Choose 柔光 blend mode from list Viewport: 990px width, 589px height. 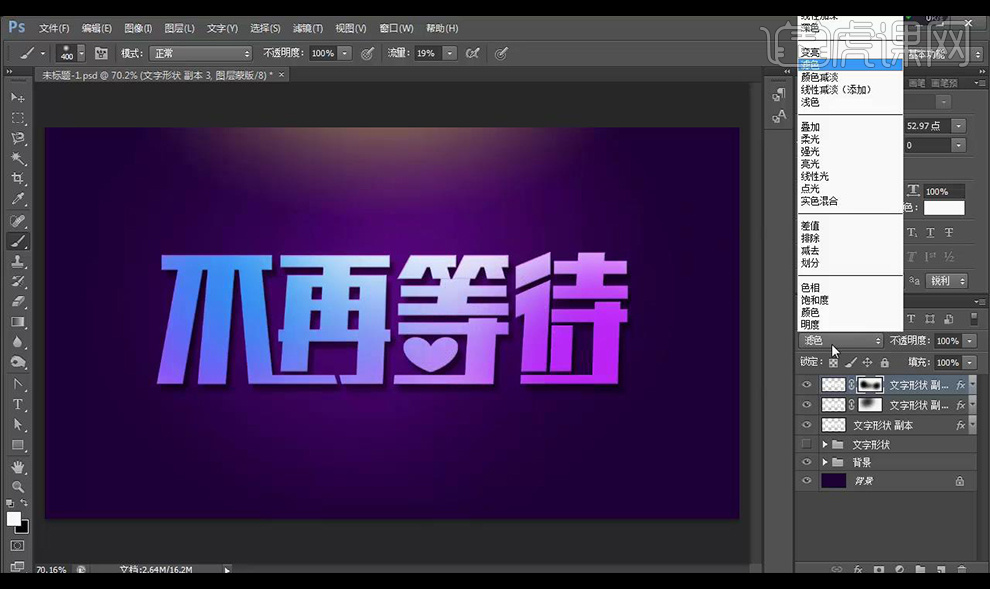click(810, 139)
